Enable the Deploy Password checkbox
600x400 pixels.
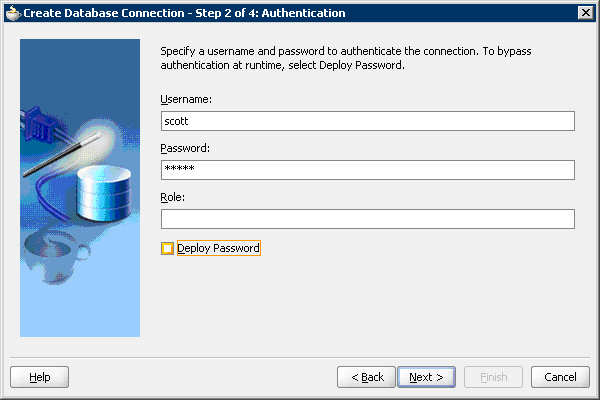point(167,248)
